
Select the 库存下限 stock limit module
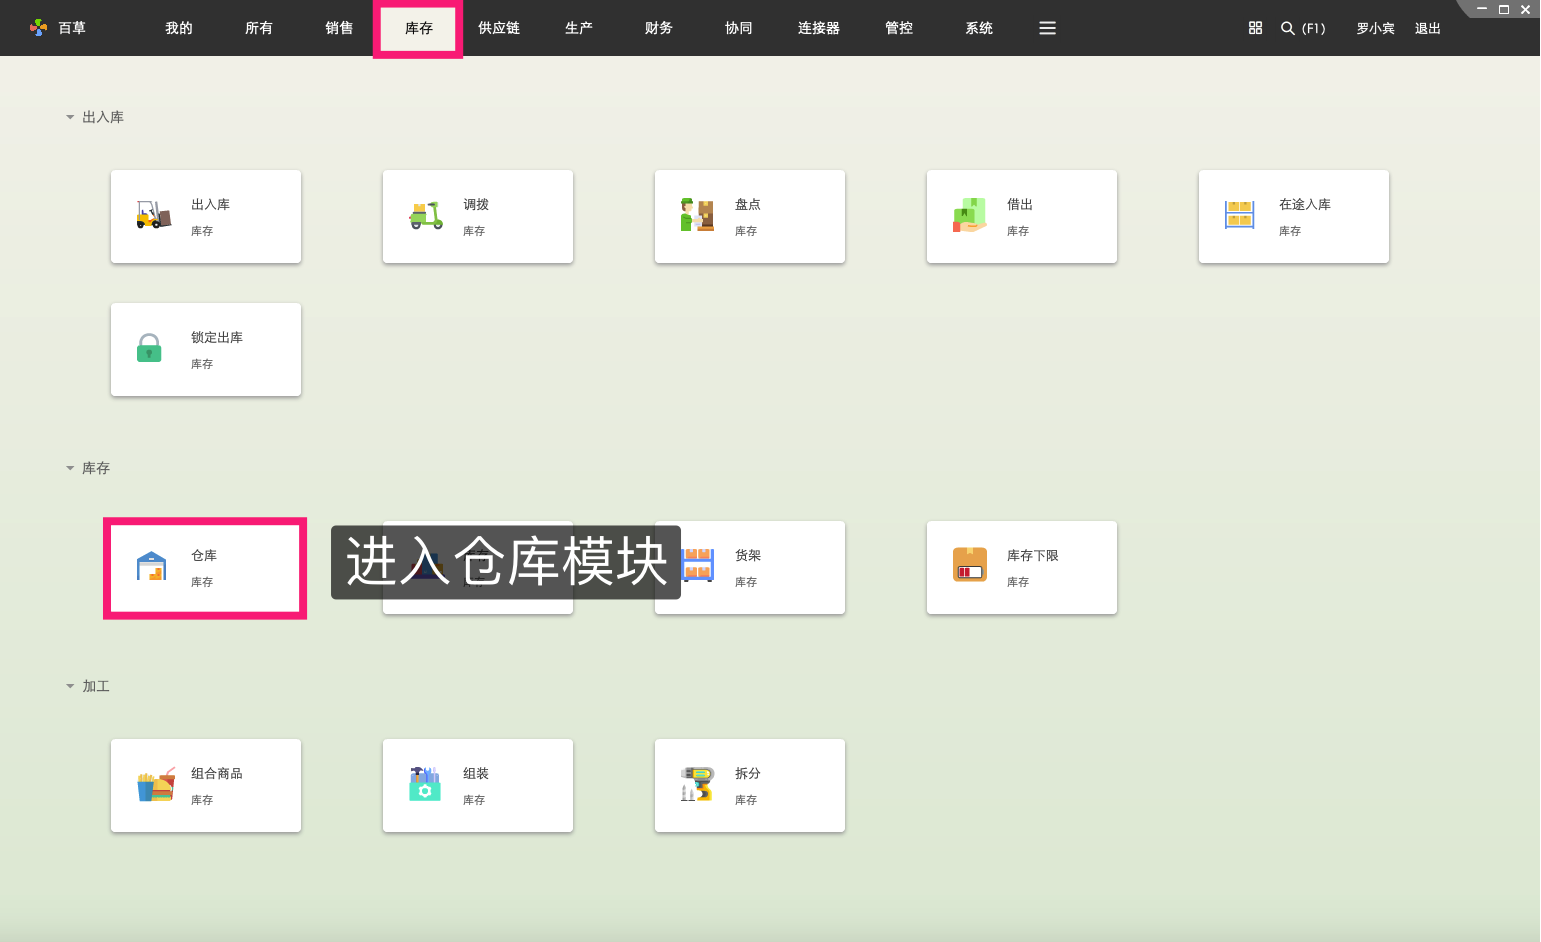[x=1021, y=568]
